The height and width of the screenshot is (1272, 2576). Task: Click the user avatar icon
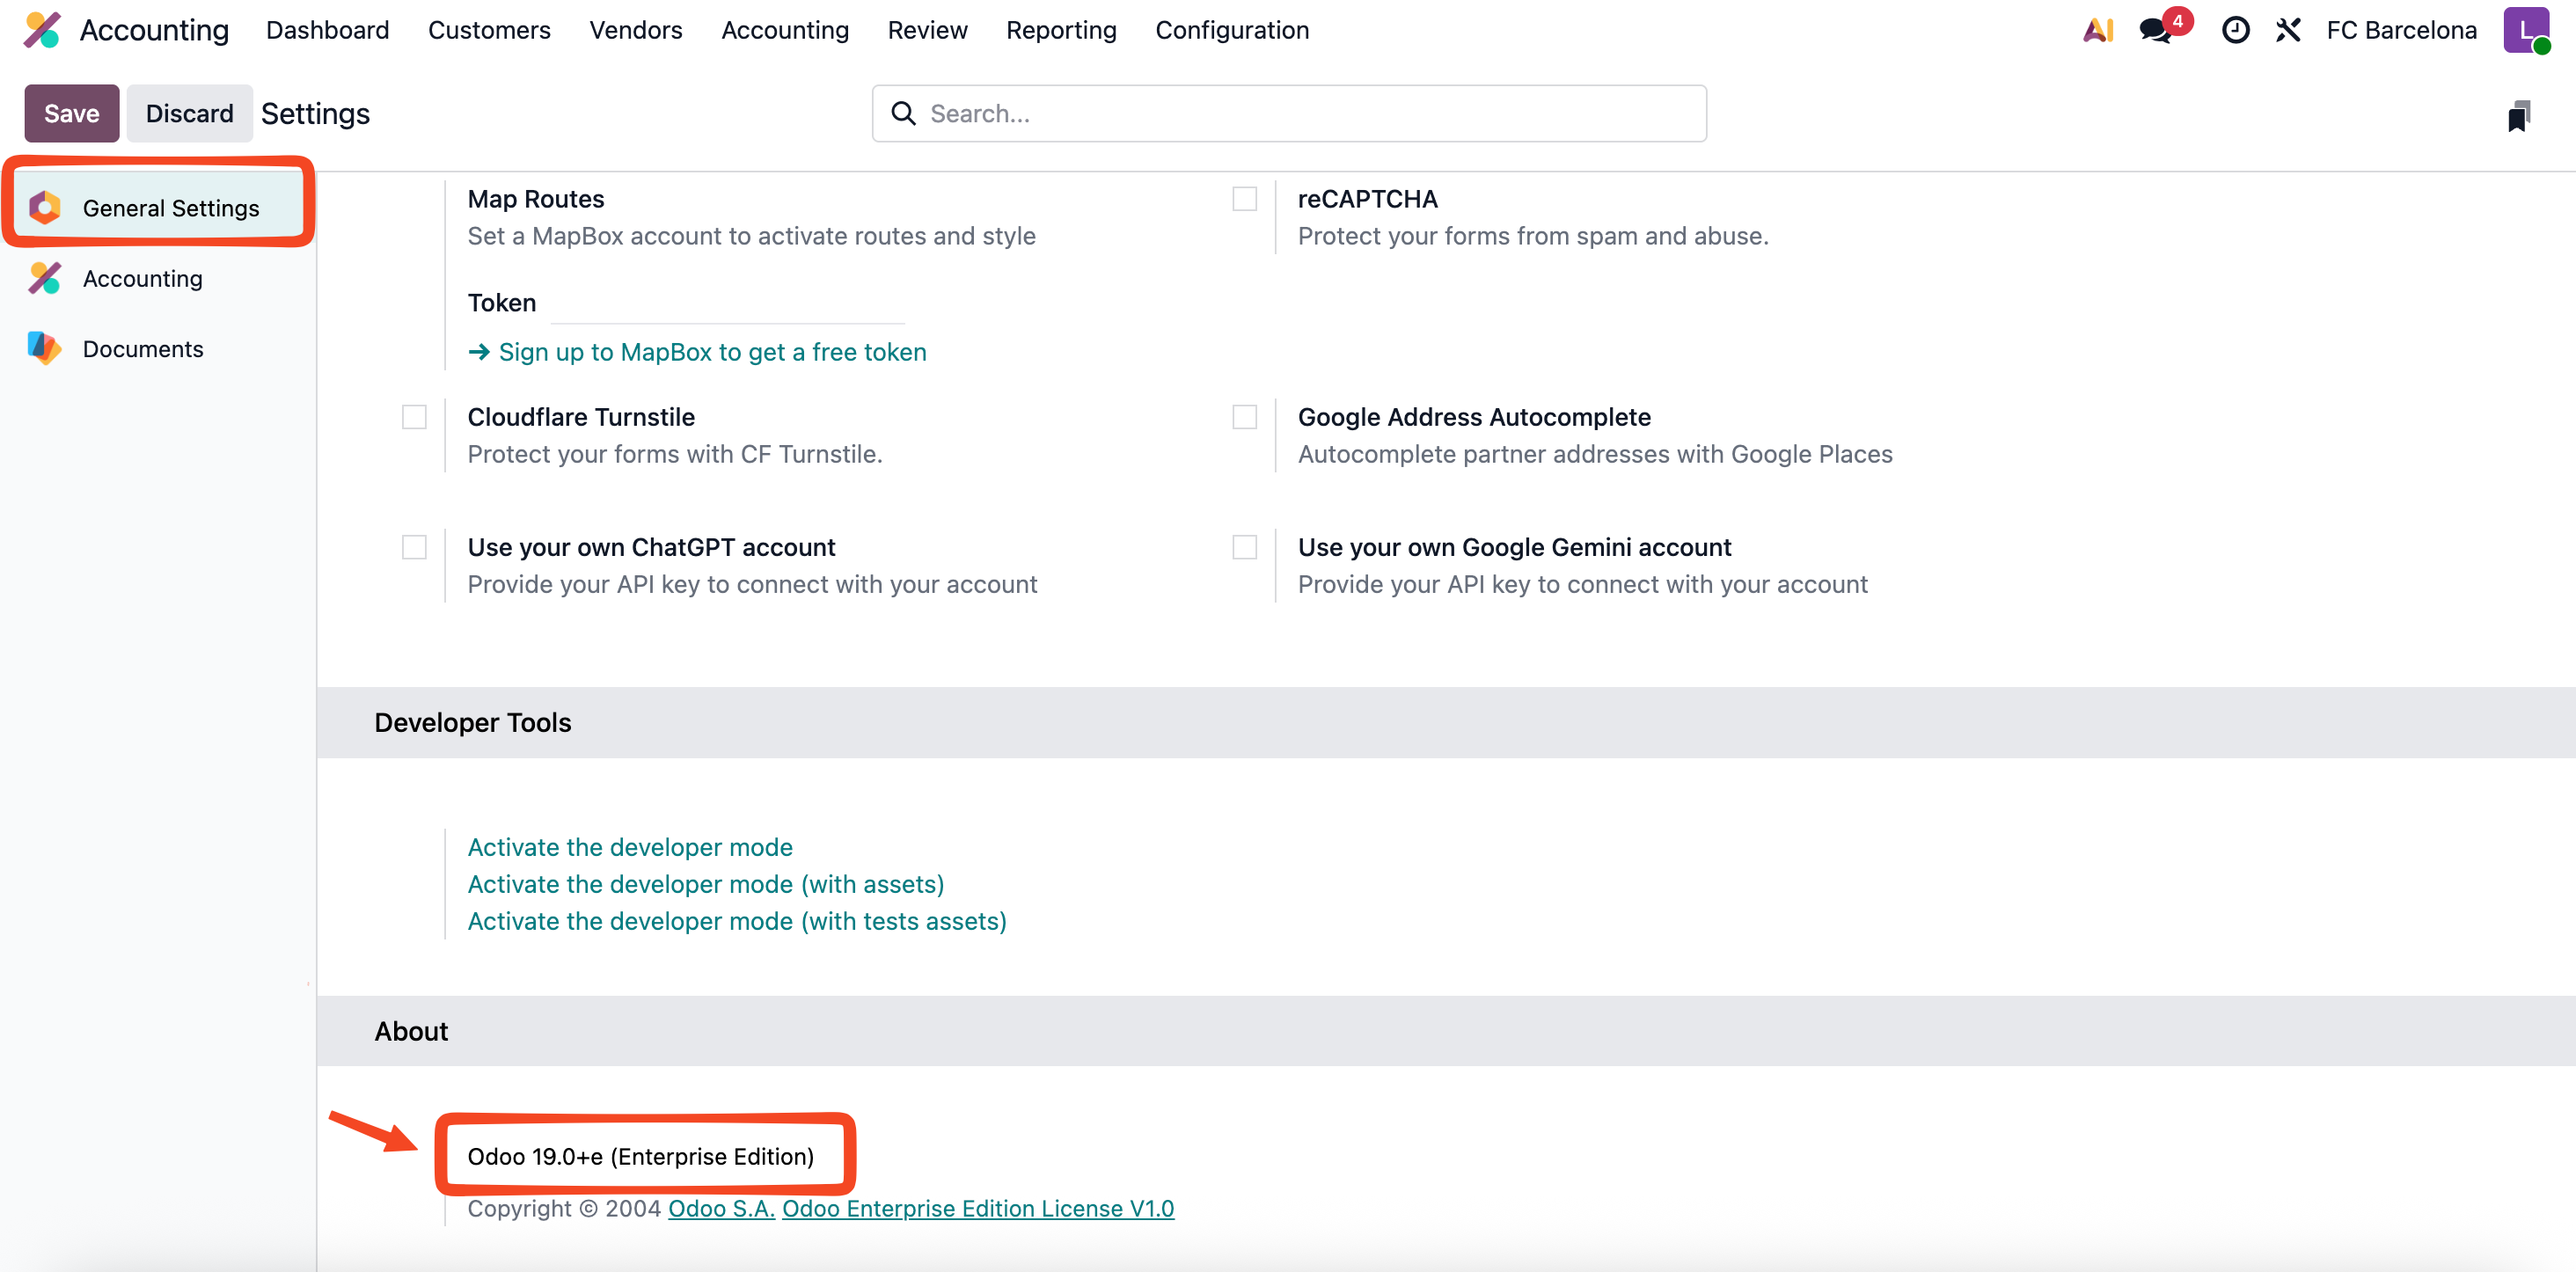pyautogui.click(x=2525, y=30)
